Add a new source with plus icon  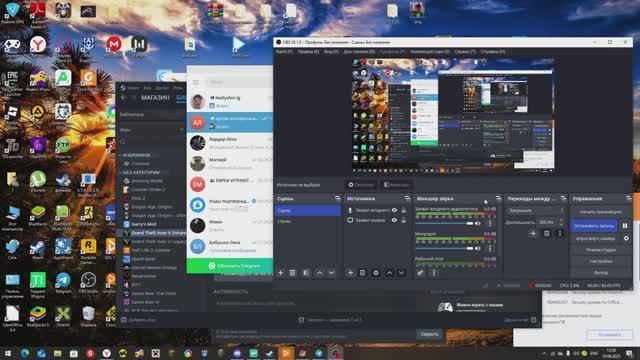pyautogui.click(x=350, y=273)
